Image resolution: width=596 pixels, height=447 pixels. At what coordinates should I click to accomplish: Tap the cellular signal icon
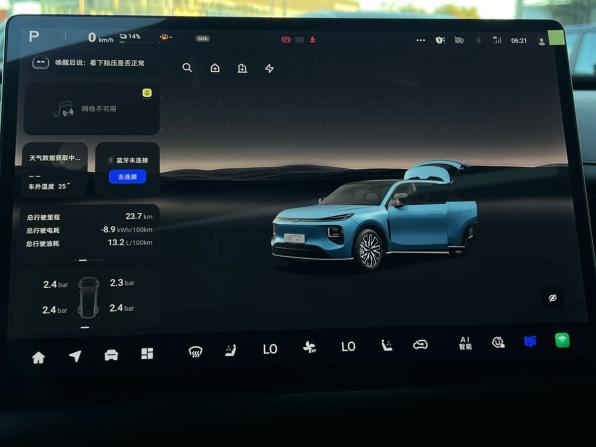tap(497, 40)
